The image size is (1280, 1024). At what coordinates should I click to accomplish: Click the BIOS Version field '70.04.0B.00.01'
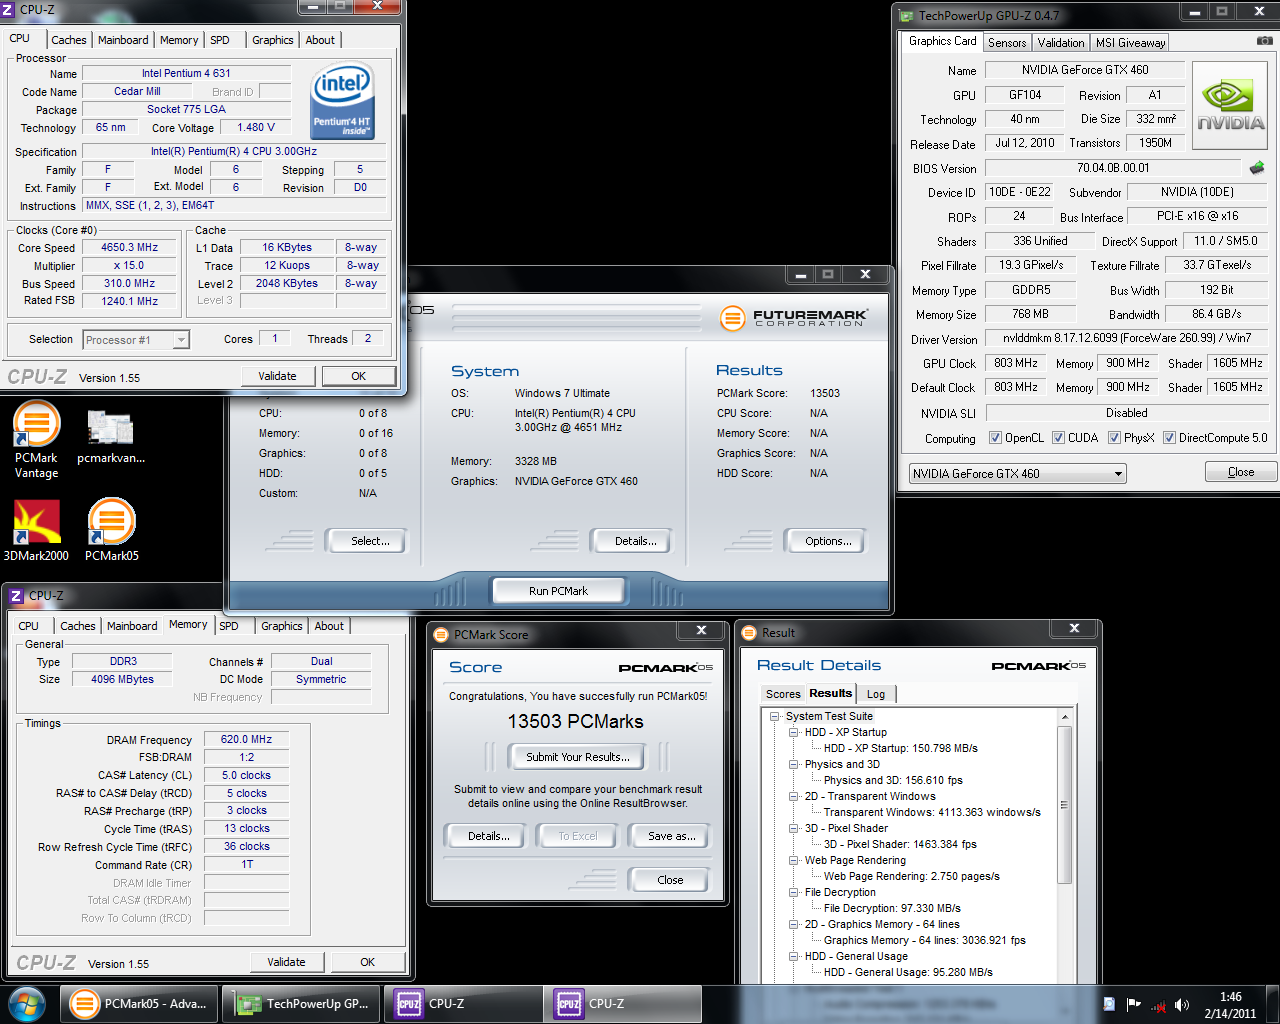click(1113, 168)
